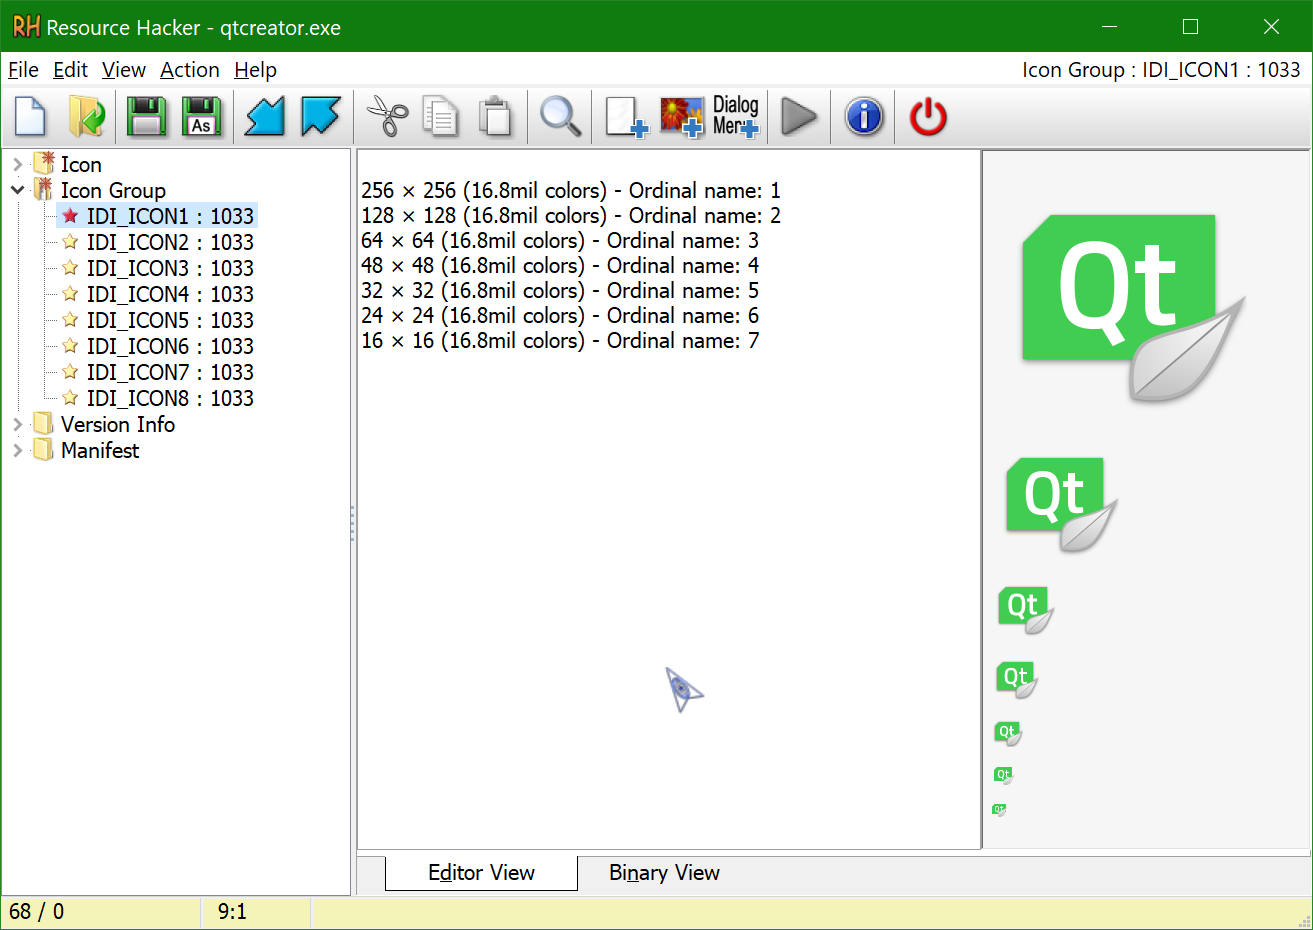The image size is (1313, 930).
Task: Click the 68 / 0 status bar entry
Action: coord(37,912)
